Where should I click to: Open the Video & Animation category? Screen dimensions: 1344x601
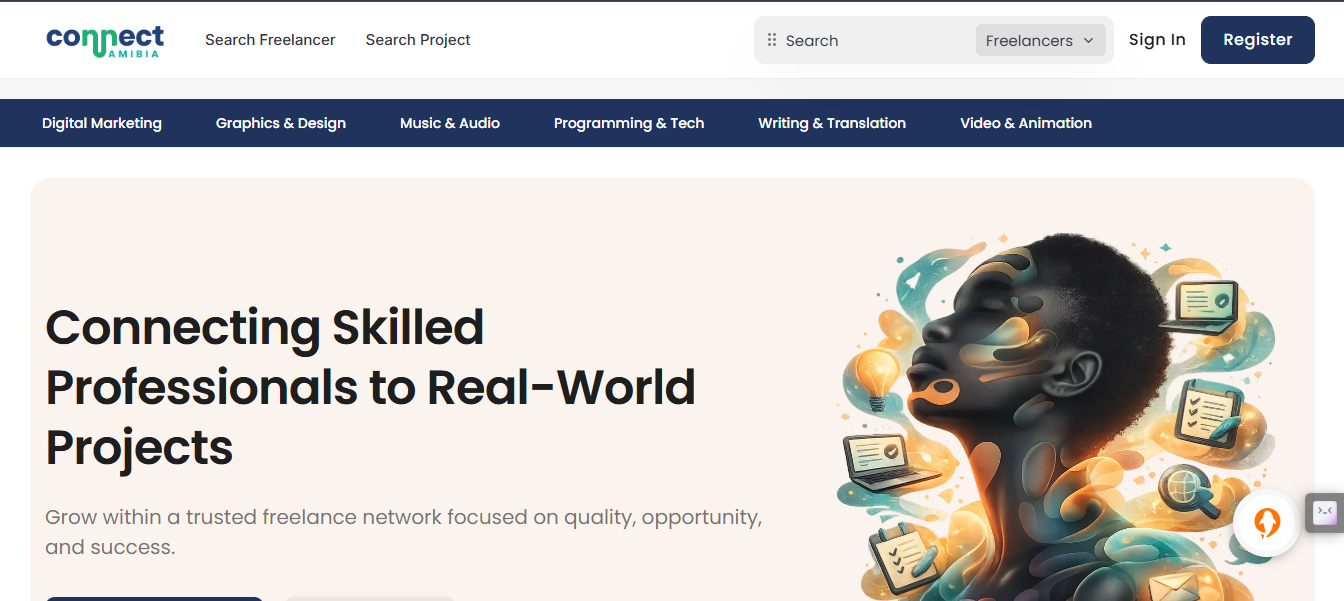click(x=1026, y=123)
